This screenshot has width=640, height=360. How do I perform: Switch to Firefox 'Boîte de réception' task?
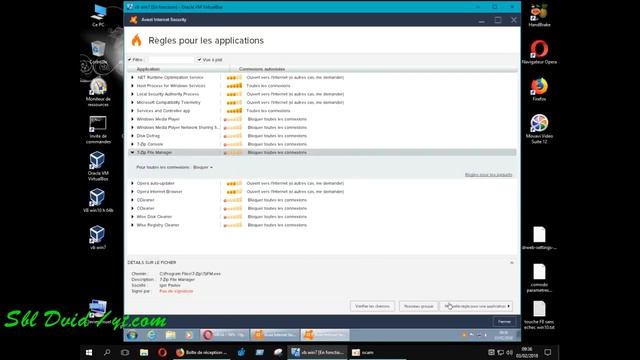(202, 352)
